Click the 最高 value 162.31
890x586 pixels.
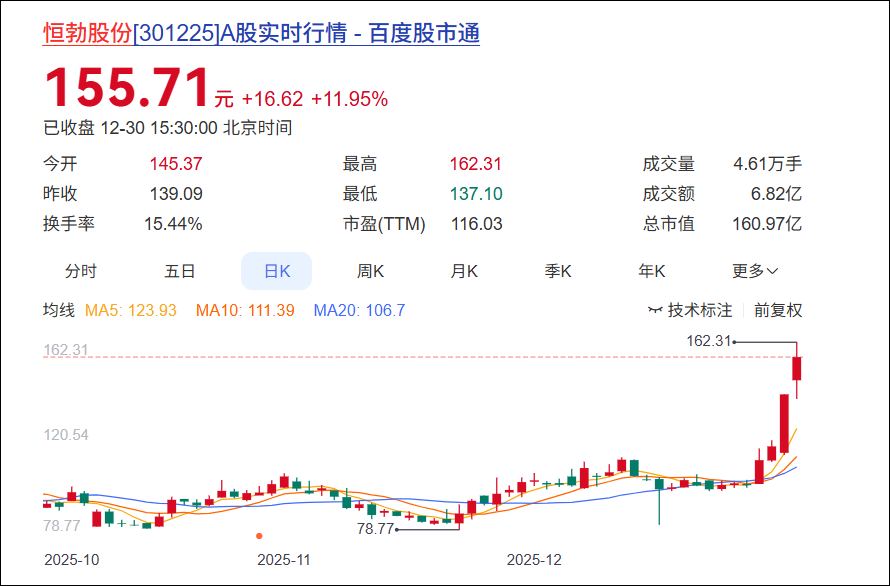(476, 165)
